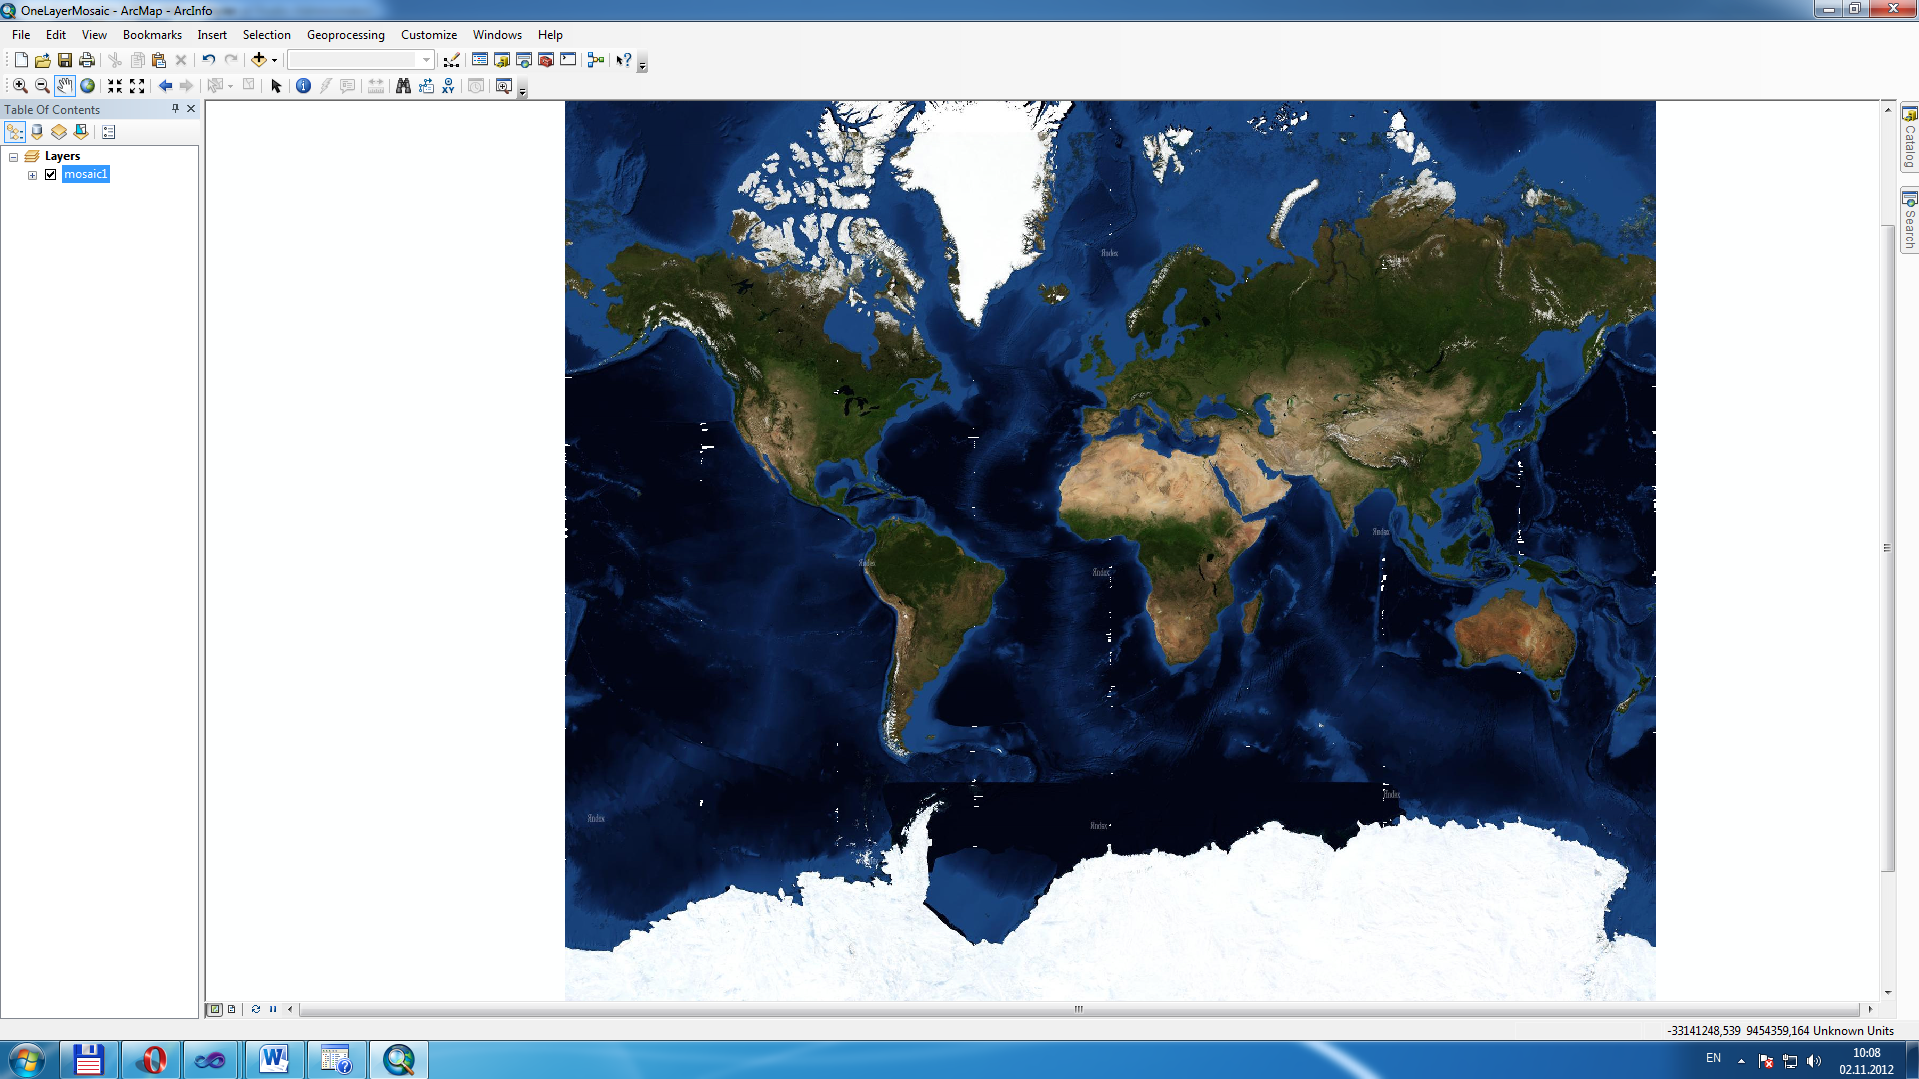The width and height of the screenshot is (1919, 1079).
Task: Create a new map document
Action: [x=21, y=60]
